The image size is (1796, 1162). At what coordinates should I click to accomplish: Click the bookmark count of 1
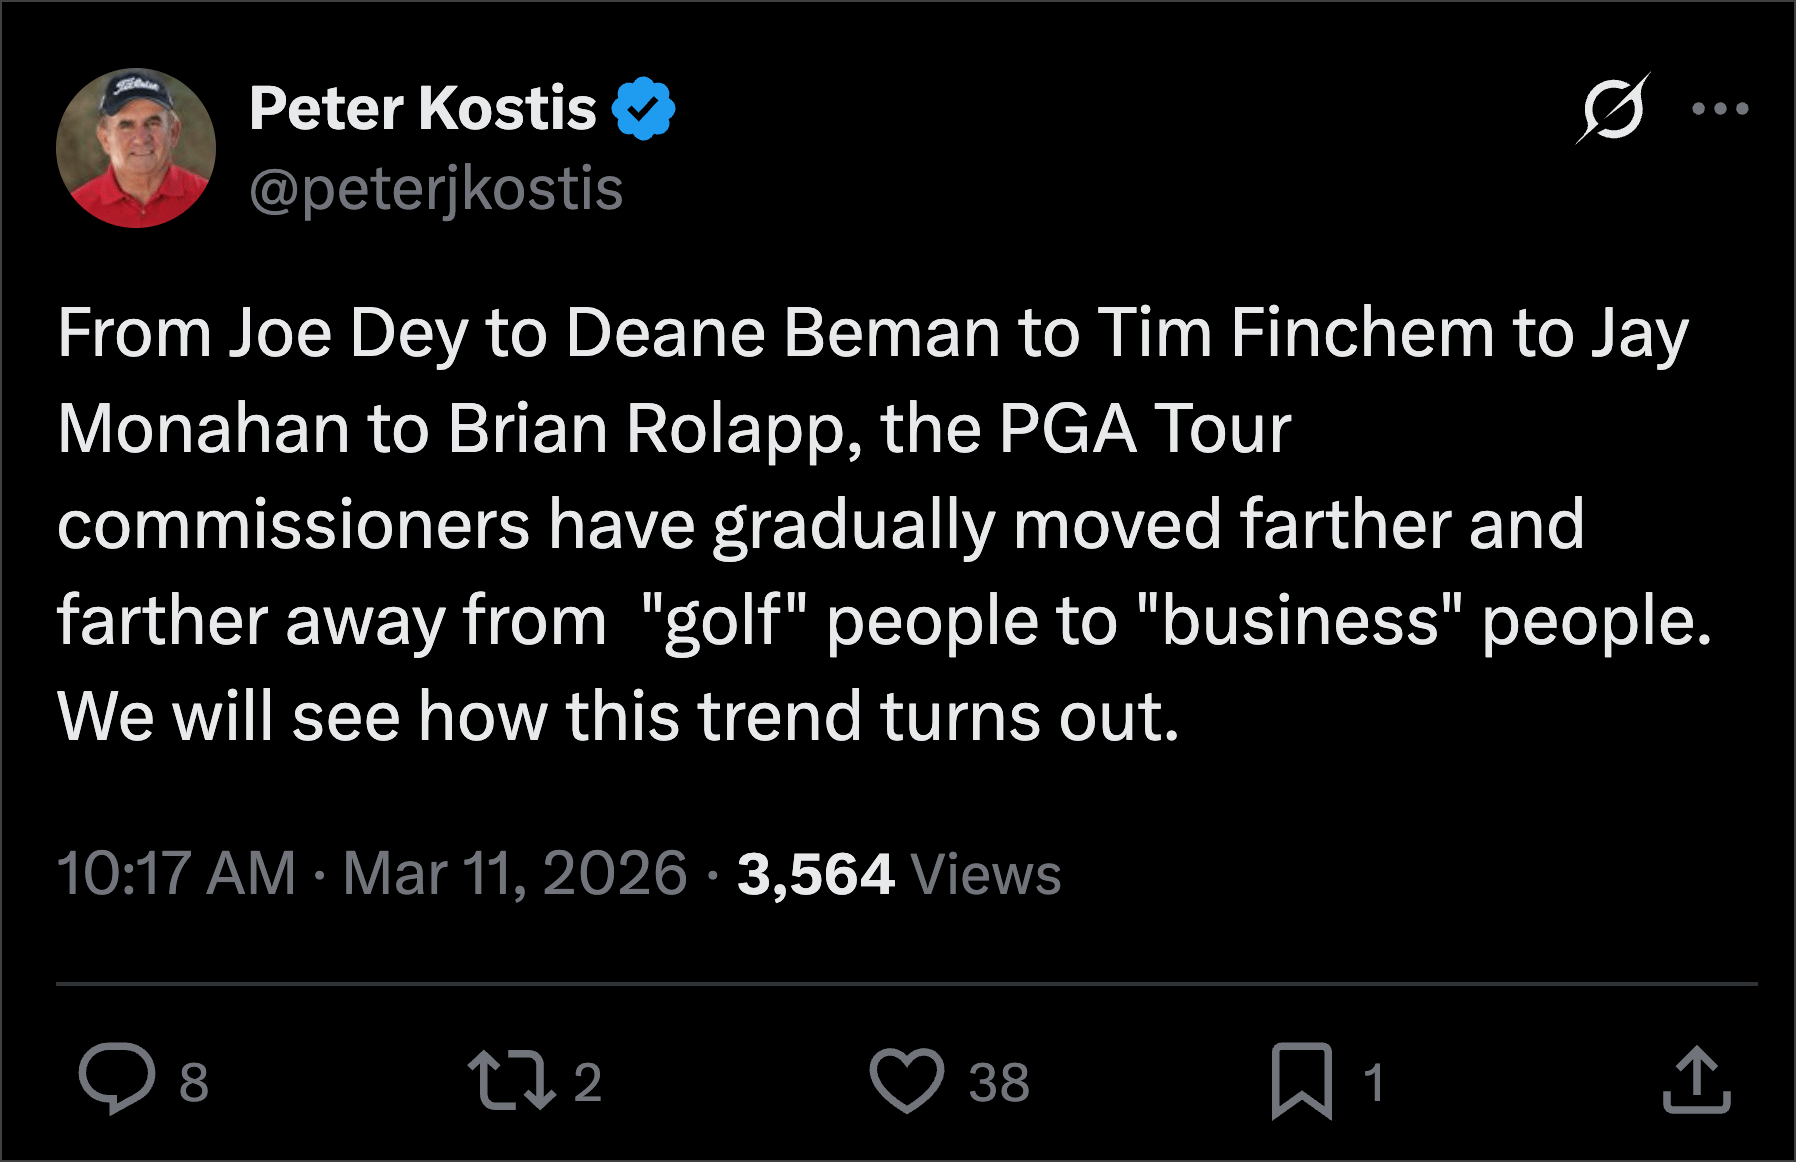coord(1374,1082)
